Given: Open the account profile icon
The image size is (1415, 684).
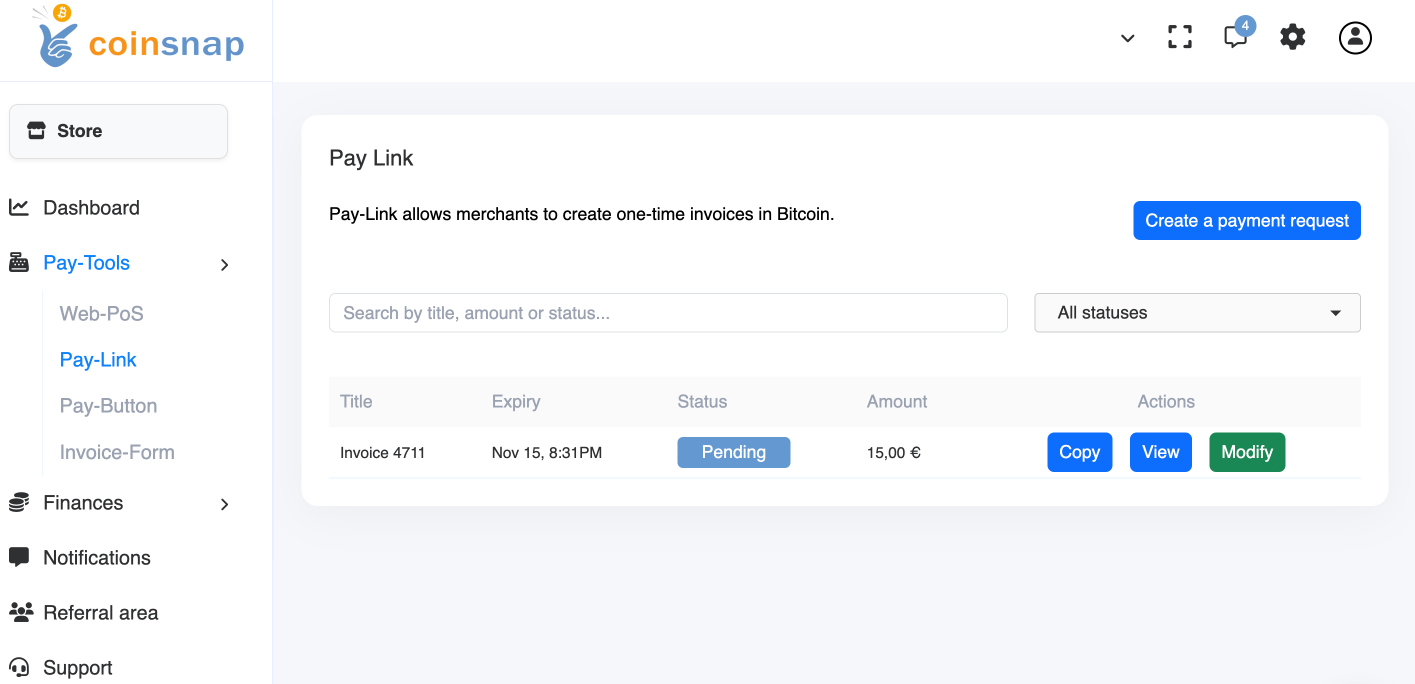Looking at the screenshot, I should (1355, 37).
